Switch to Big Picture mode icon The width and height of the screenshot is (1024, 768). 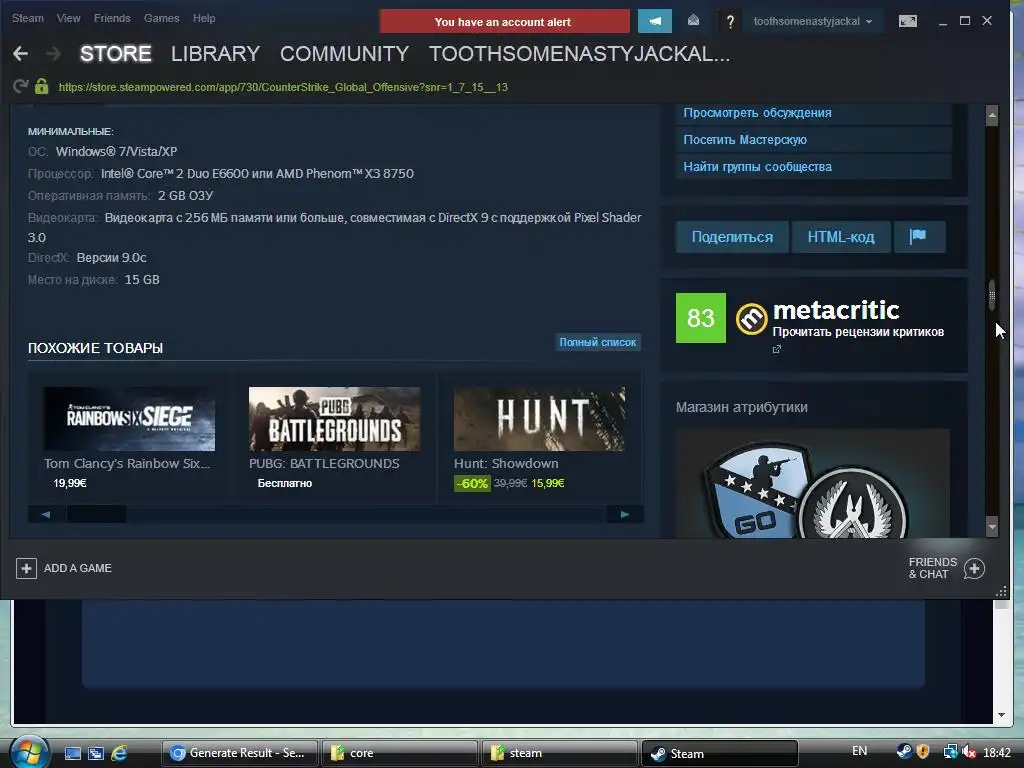pos(908,21)
